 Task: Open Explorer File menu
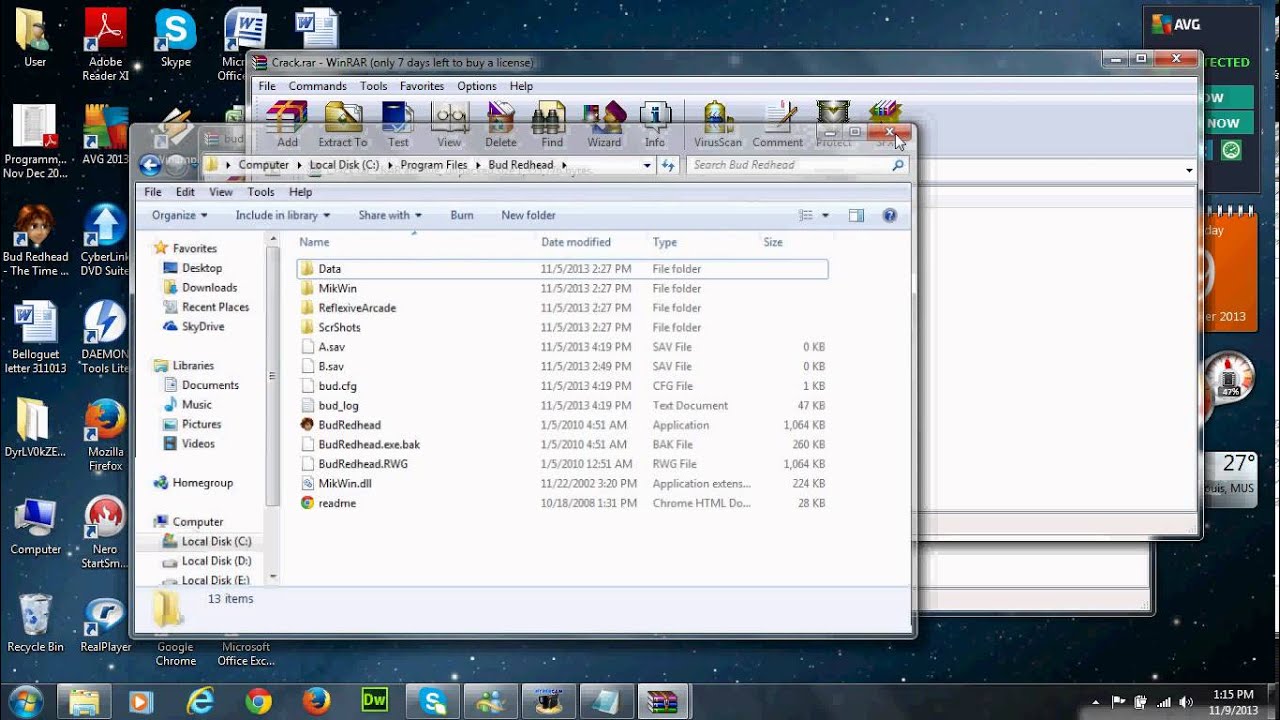153,192
